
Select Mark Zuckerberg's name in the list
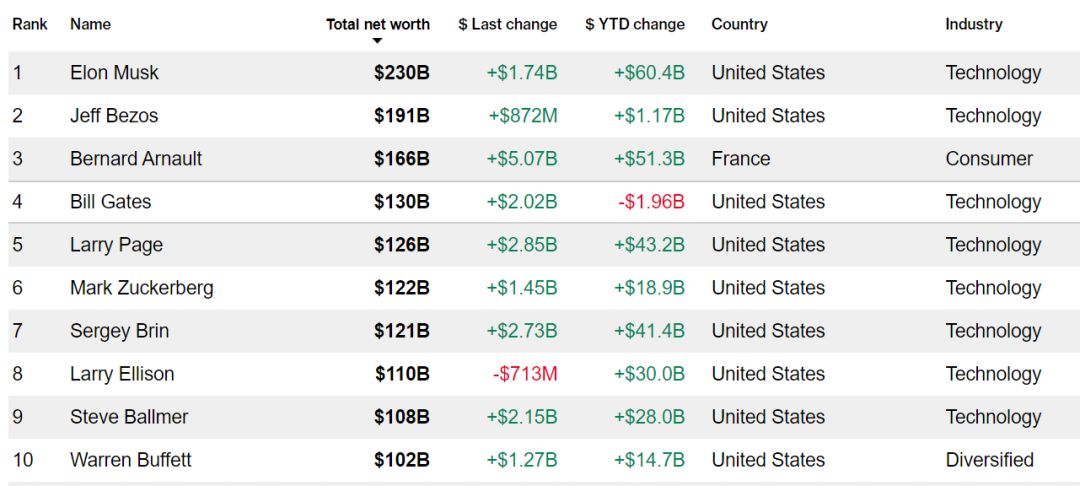click(x=142, y=288)
